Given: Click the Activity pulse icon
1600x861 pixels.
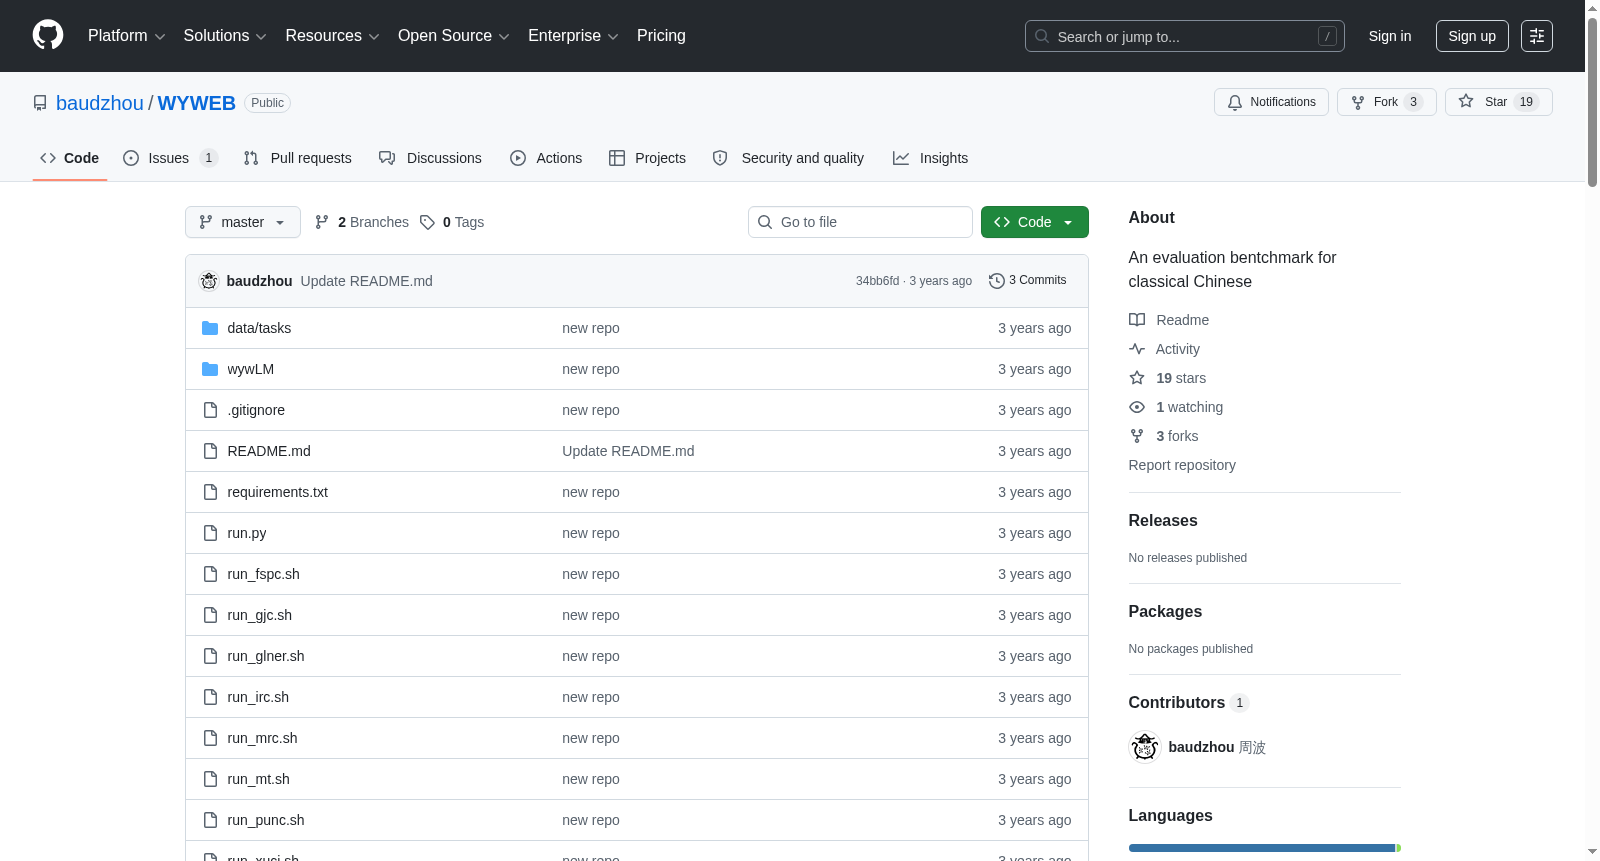Looking at the screenshot, I should coord(1137,349).
